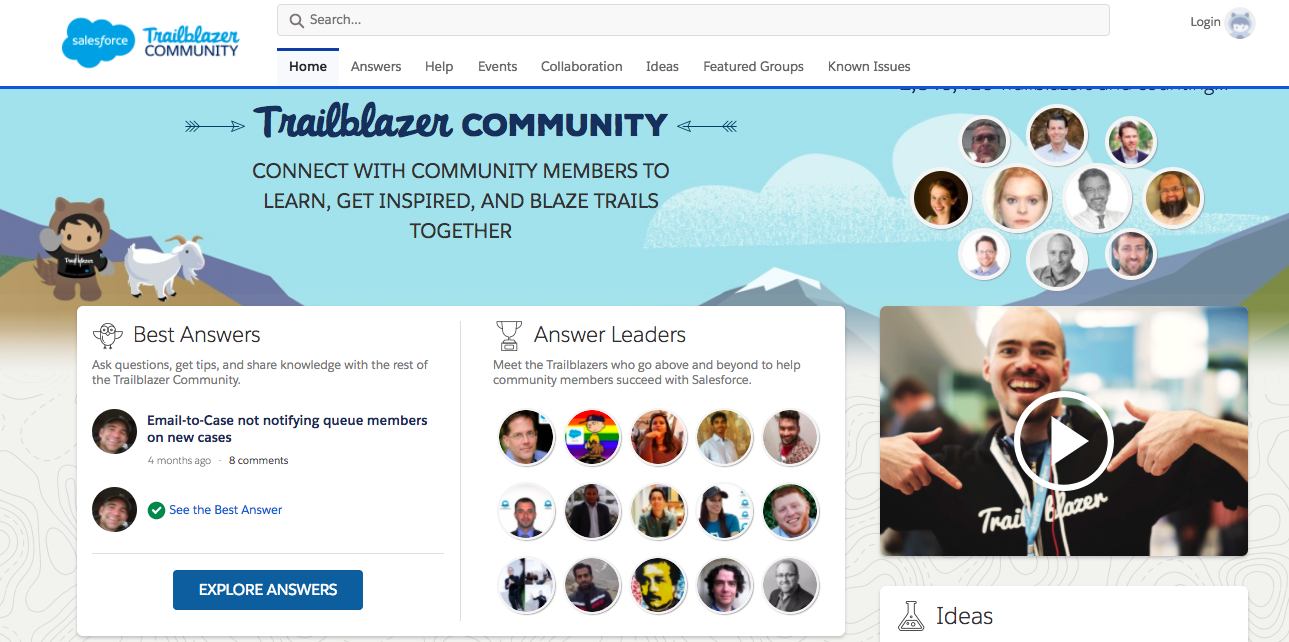Open the Answers tab

click(376, 66)
